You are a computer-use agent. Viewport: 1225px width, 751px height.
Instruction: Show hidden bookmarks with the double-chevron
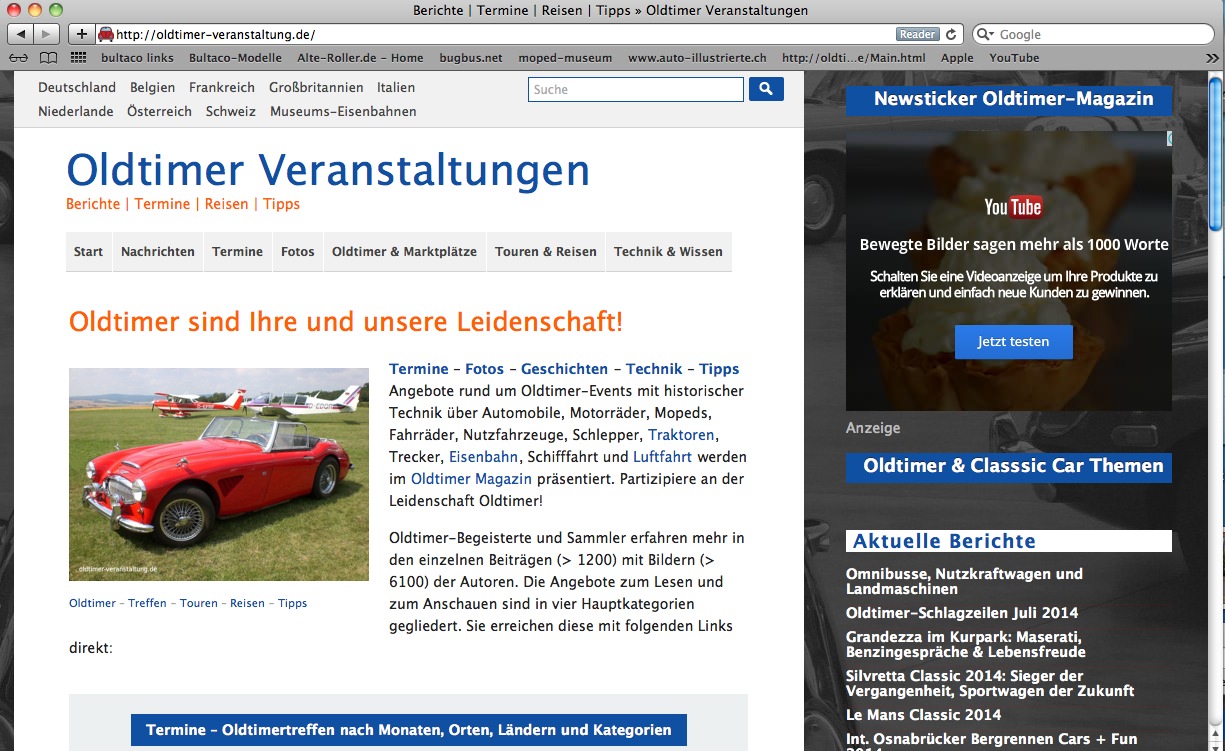(1212, 58)
